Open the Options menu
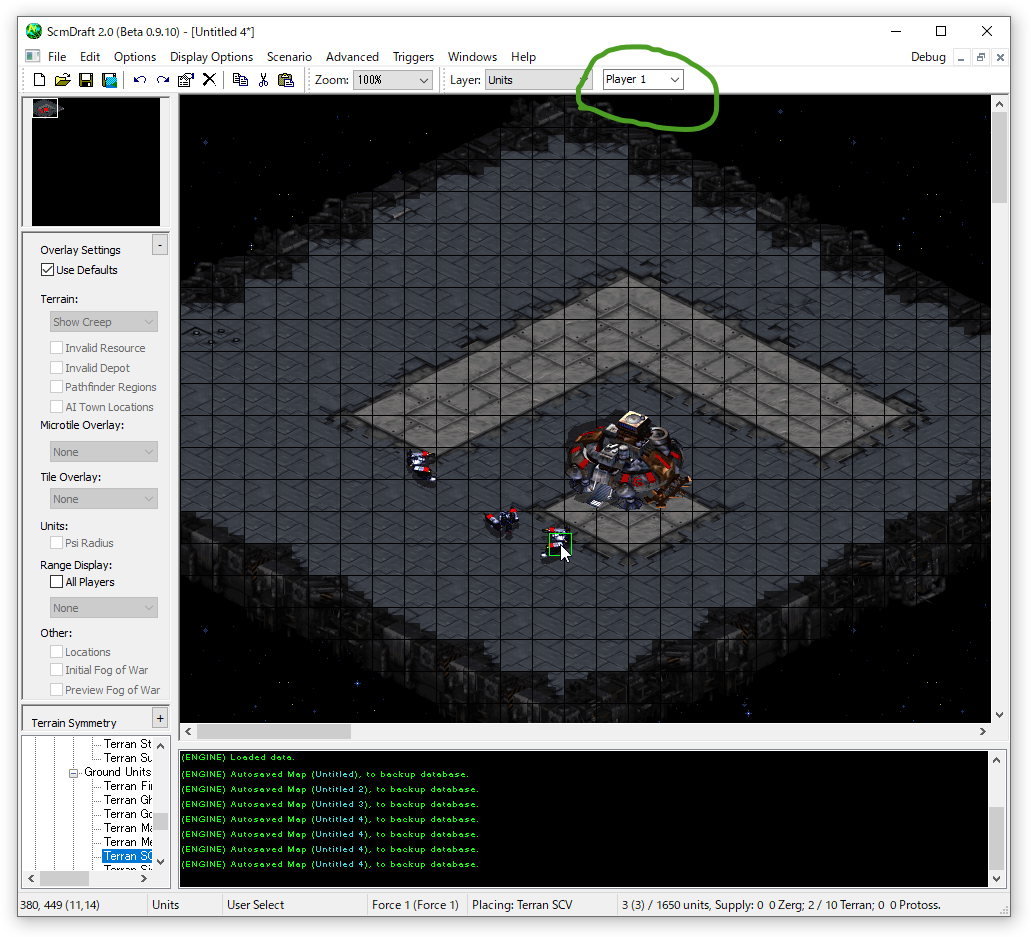Viewport: 1031px width, 937px height. 135,57
